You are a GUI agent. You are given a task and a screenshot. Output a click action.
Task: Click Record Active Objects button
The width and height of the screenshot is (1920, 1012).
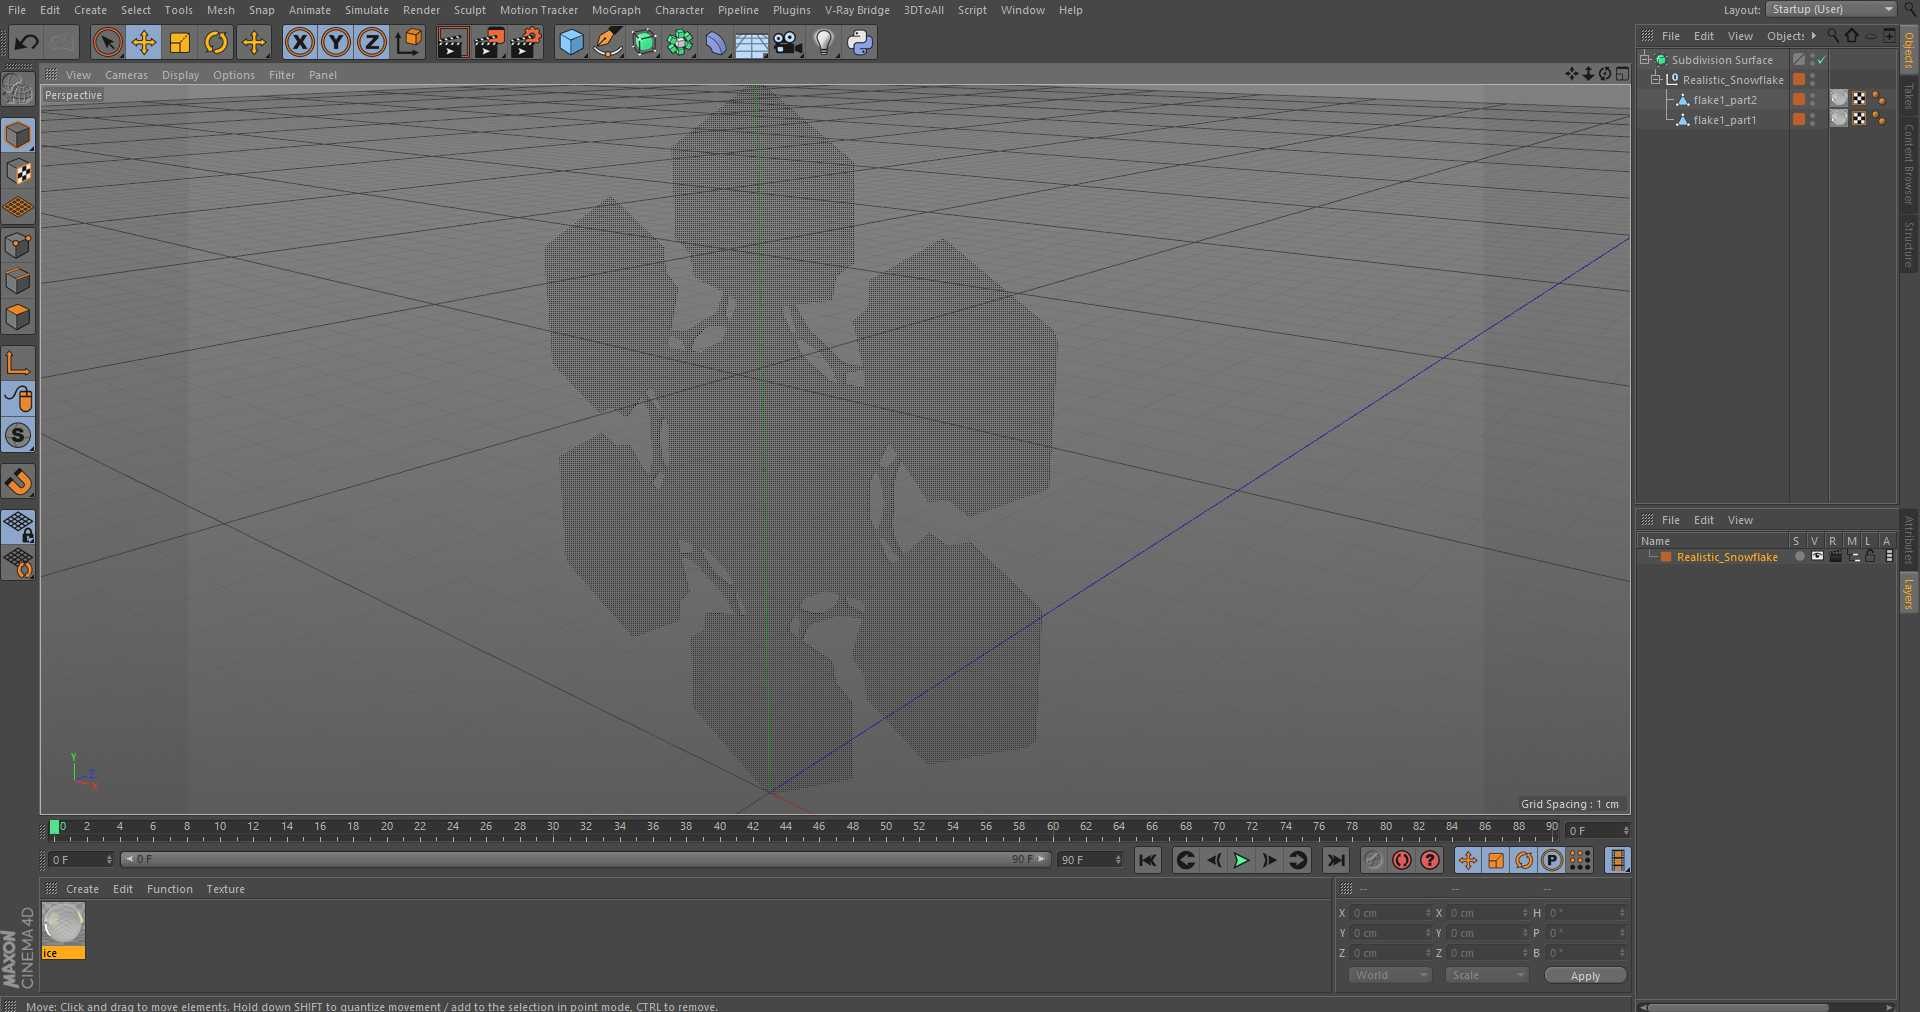coord(1374,860)
